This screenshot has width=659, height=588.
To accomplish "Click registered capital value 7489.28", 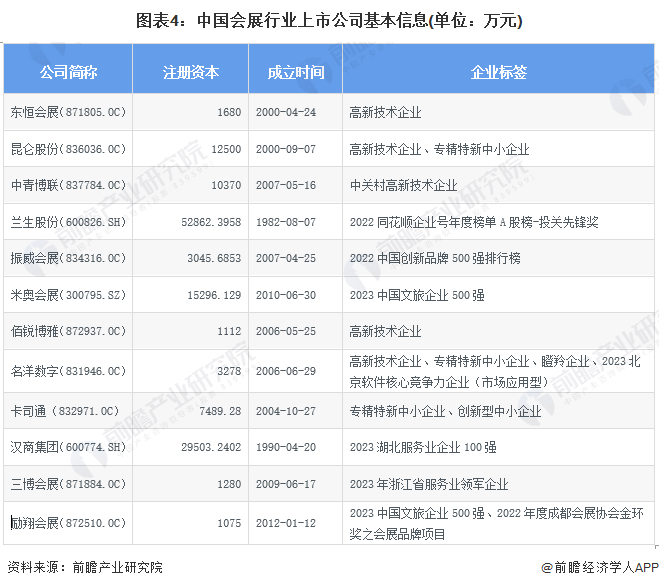I will 220,411.
